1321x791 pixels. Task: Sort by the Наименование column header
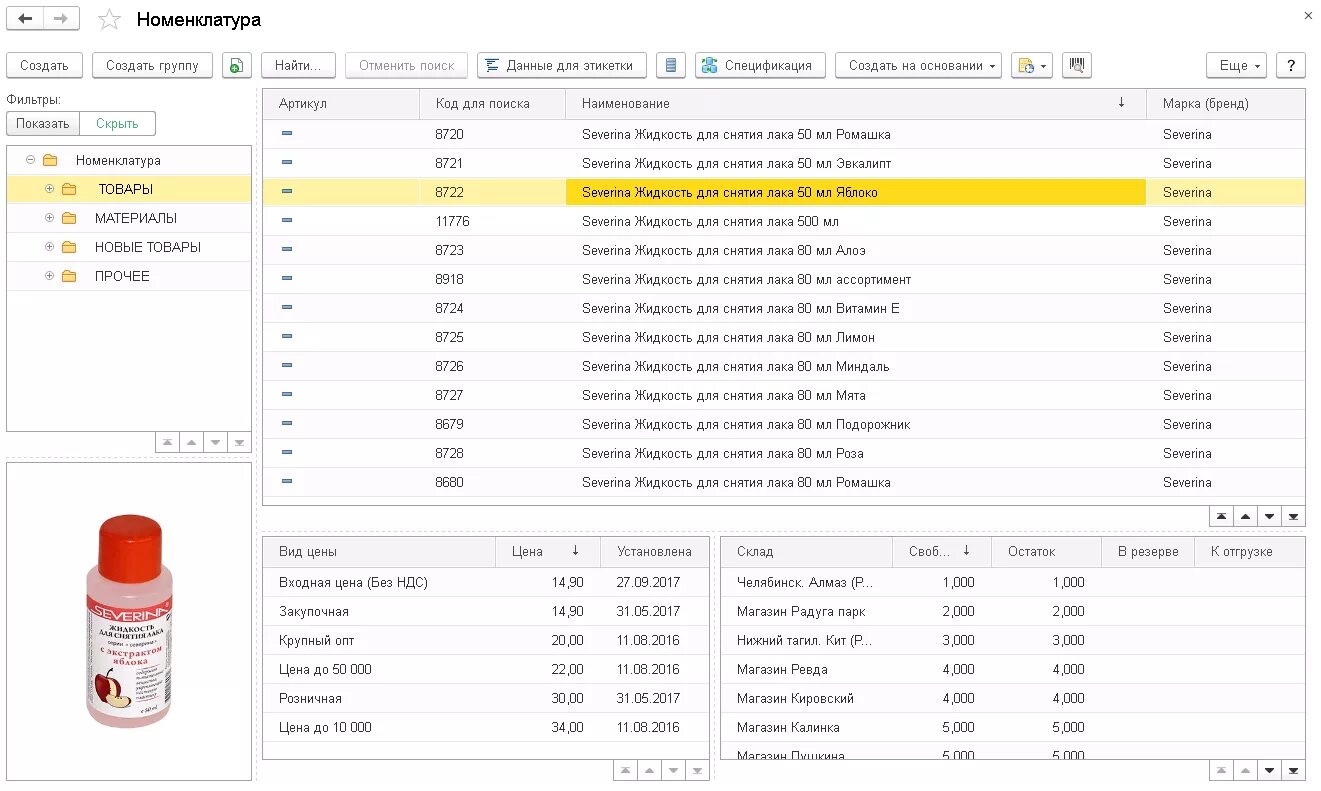coord(856,104)
